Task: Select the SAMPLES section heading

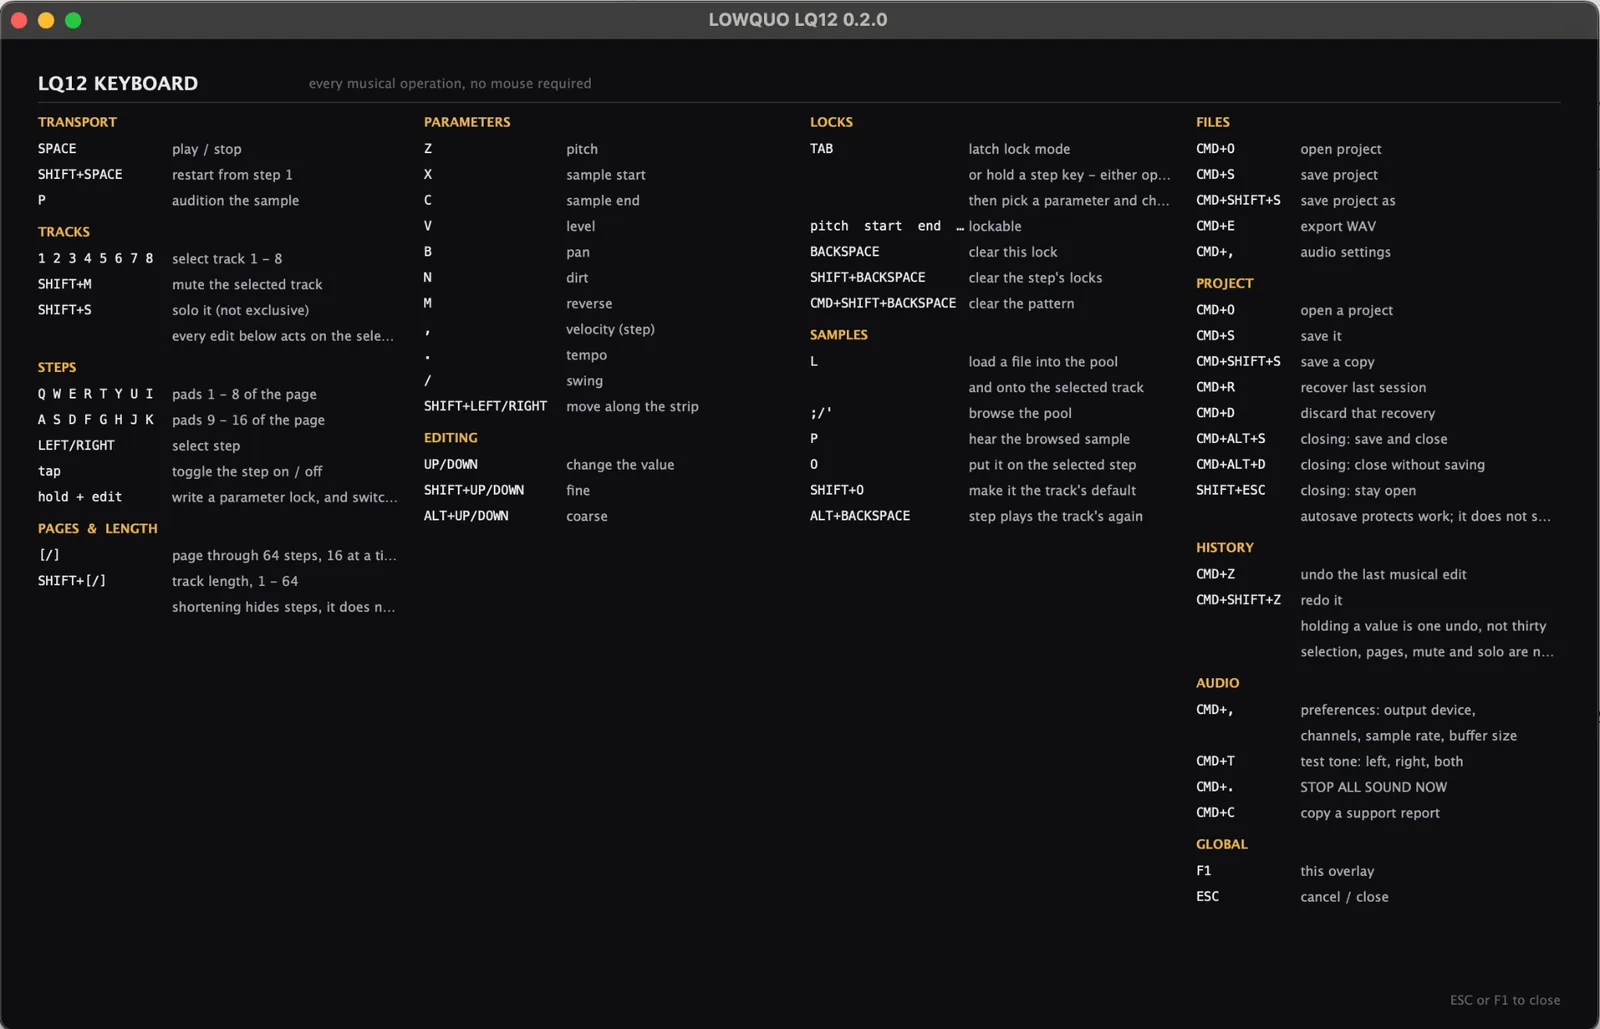Action: (839, 335)
